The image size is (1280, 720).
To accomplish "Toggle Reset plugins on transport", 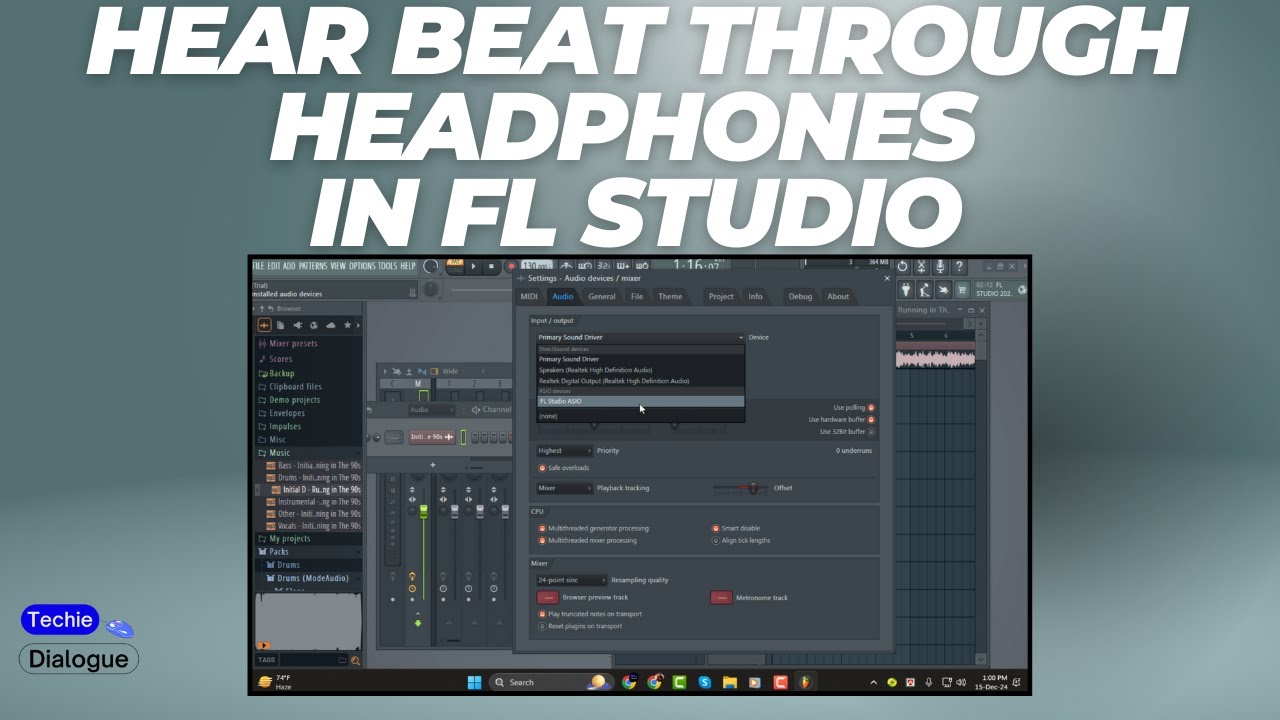I will point(543,626).
